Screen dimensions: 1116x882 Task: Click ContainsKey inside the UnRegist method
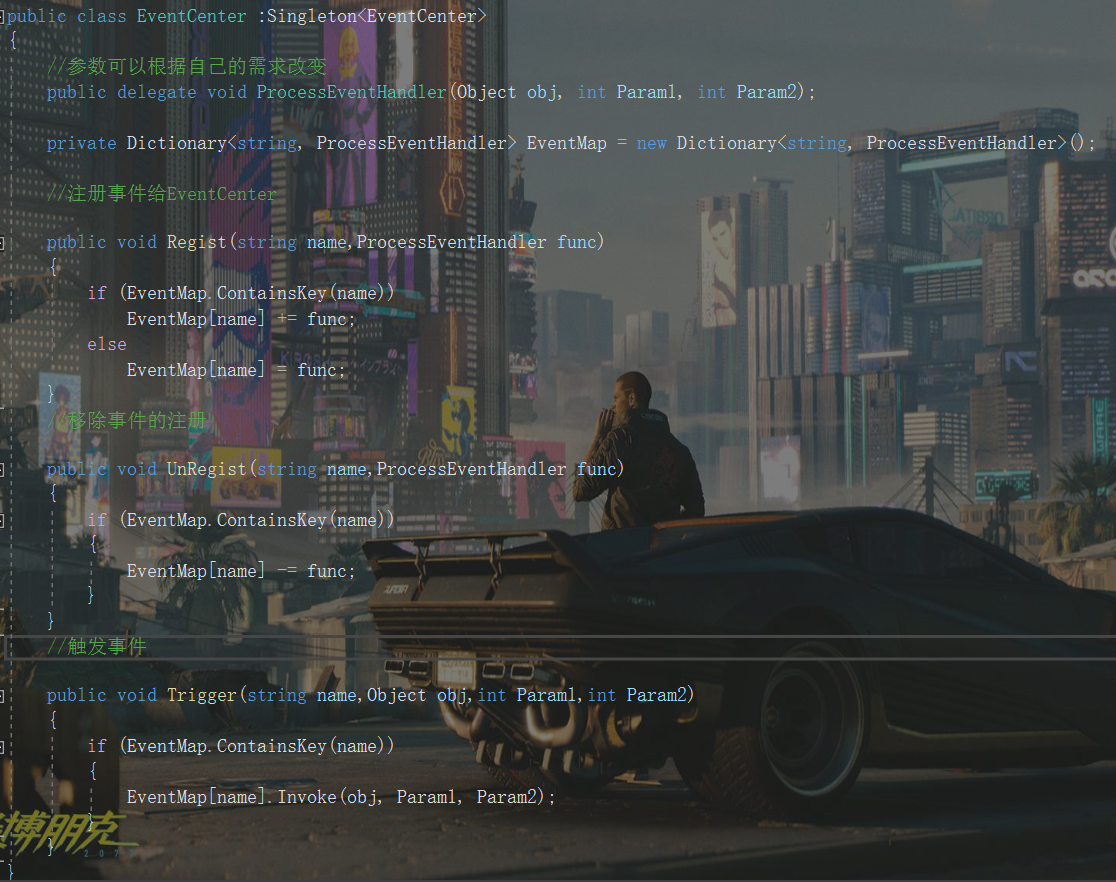coord(271,520)
